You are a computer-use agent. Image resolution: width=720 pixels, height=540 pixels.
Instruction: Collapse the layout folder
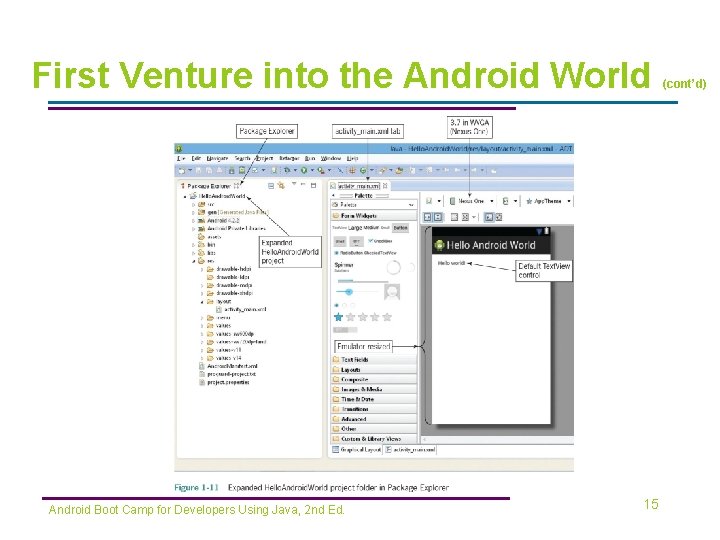point(202,302)
